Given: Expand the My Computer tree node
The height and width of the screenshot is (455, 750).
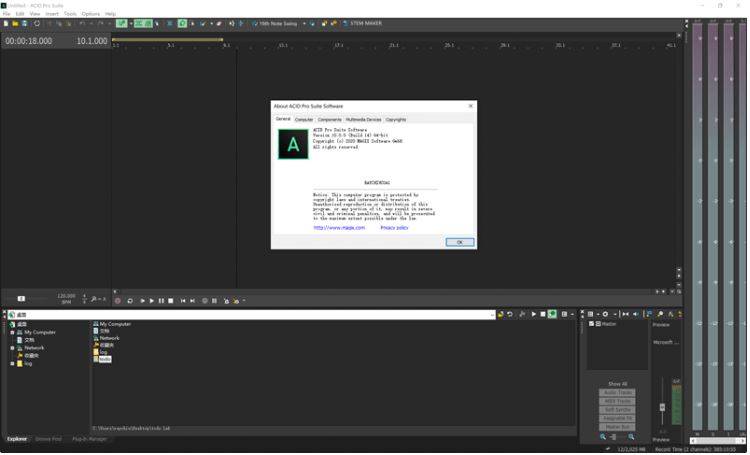Looking at the screenshot, I should click(x=12, y=332).
